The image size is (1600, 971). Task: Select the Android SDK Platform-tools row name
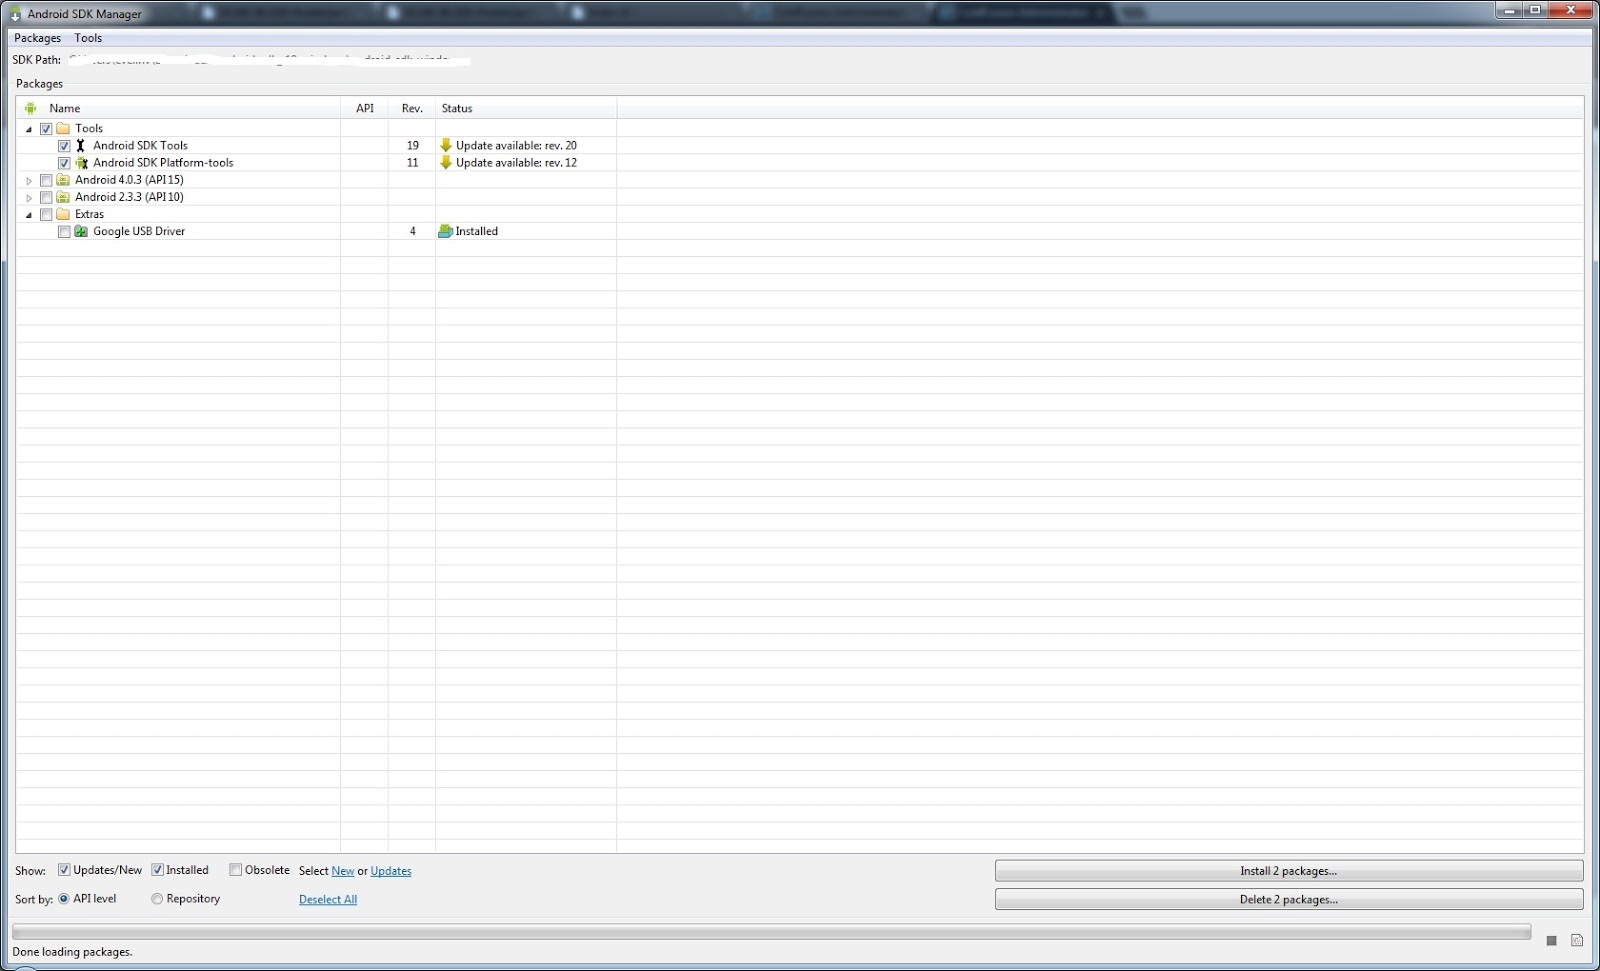pyautogui.click(x=163, y=162)
